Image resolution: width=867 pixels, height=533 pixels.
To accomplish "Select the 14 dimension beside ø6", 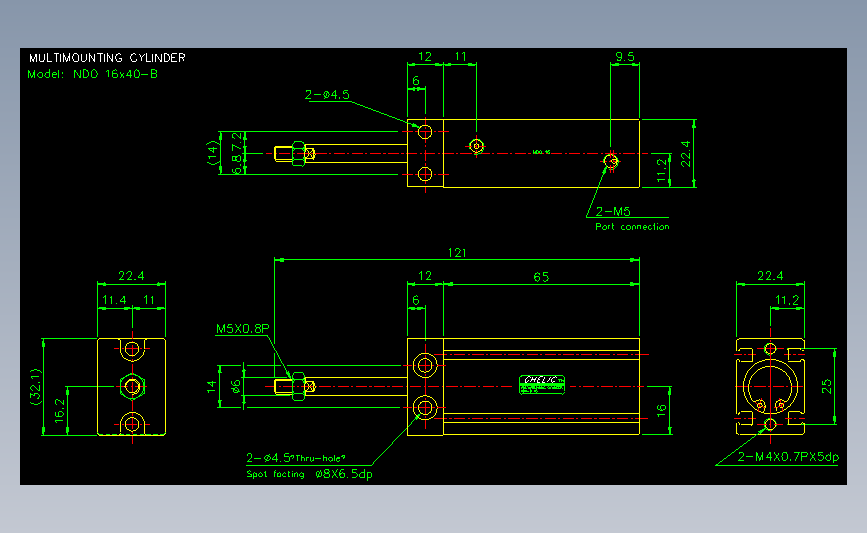I will click(x=212, y=386).
